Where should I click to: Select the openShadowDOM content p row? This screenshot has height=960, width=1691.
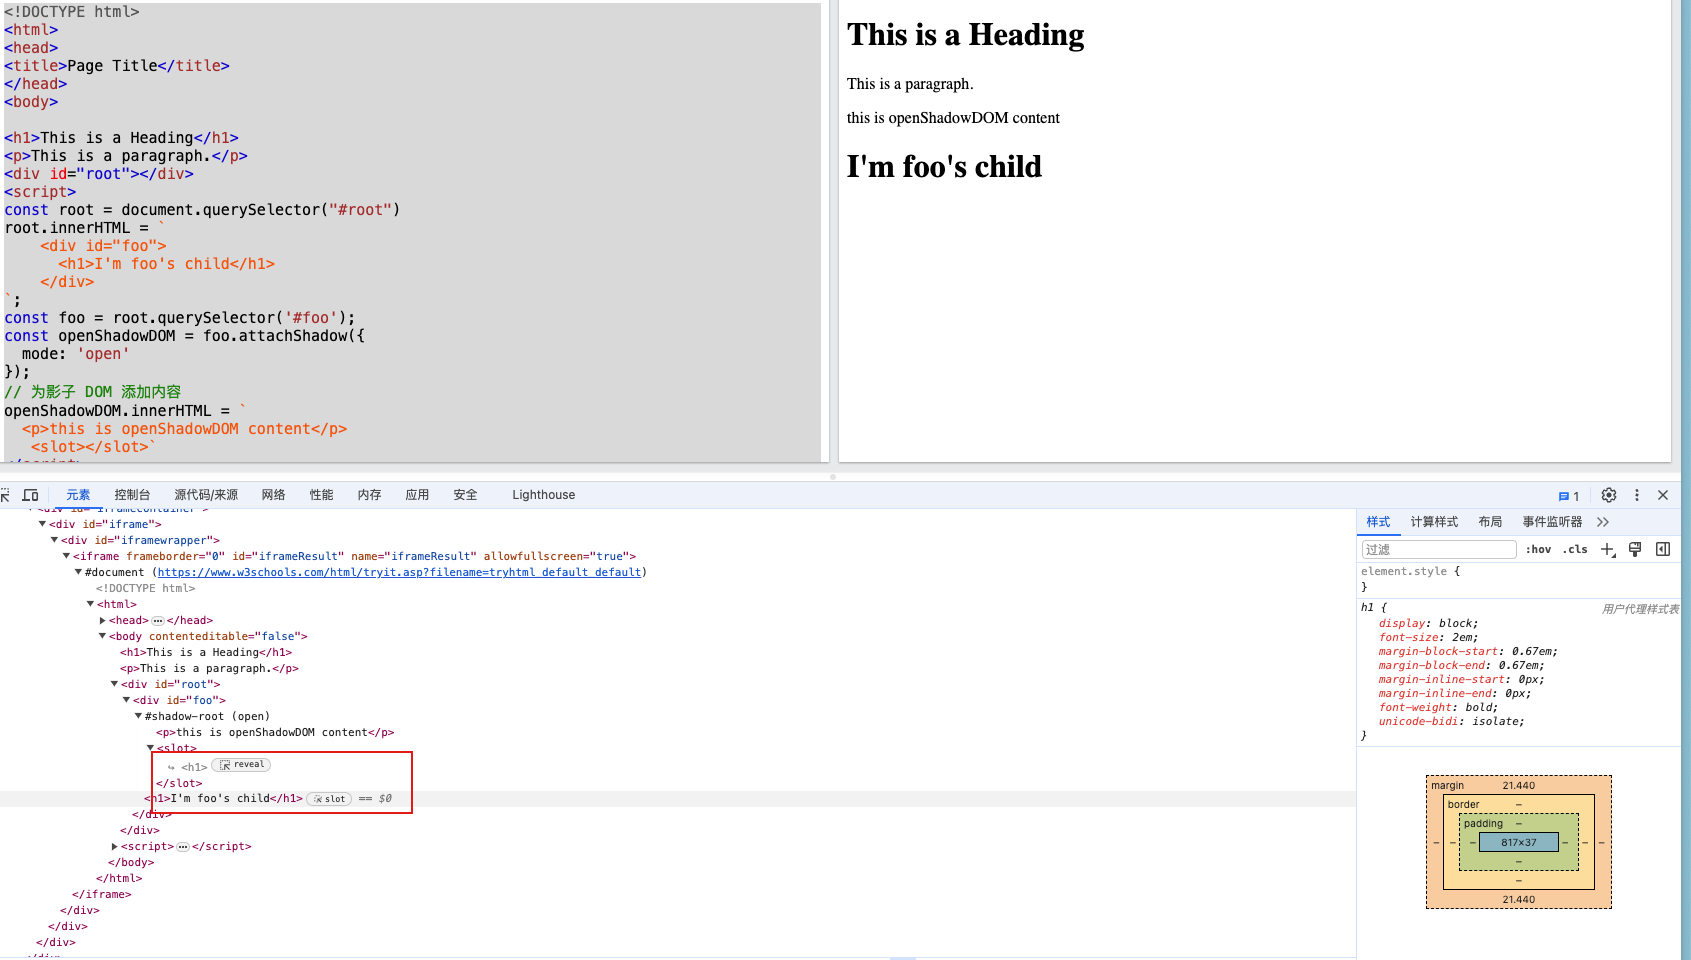click(275, 733)
